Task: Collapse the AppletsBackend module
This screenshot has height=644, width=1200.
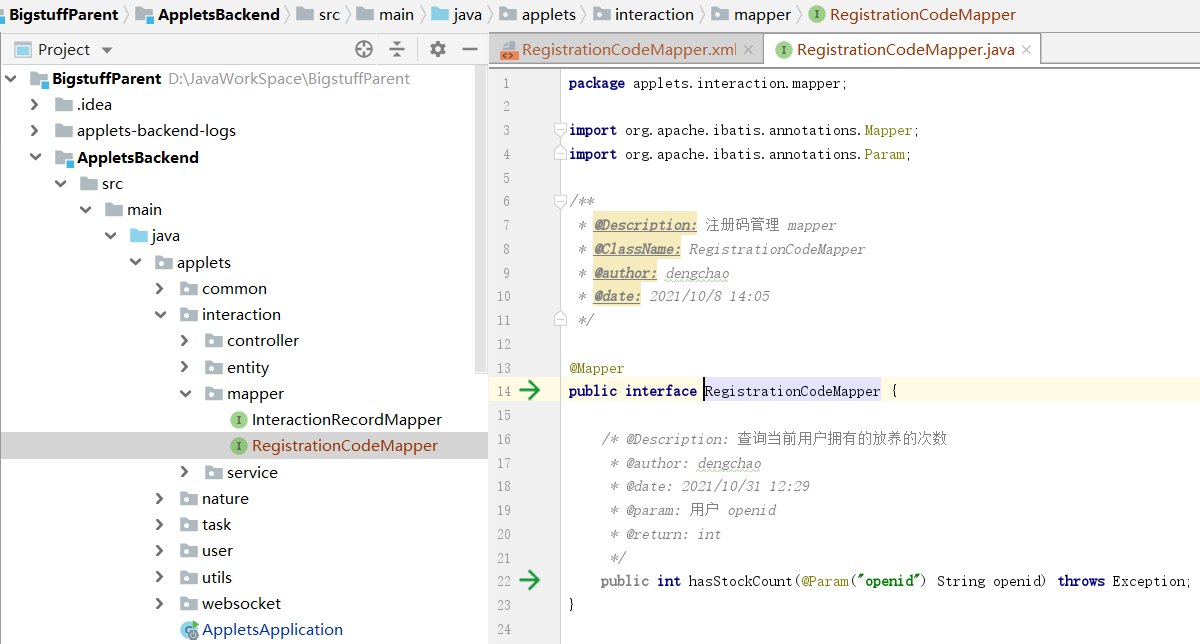Action: 35,157
